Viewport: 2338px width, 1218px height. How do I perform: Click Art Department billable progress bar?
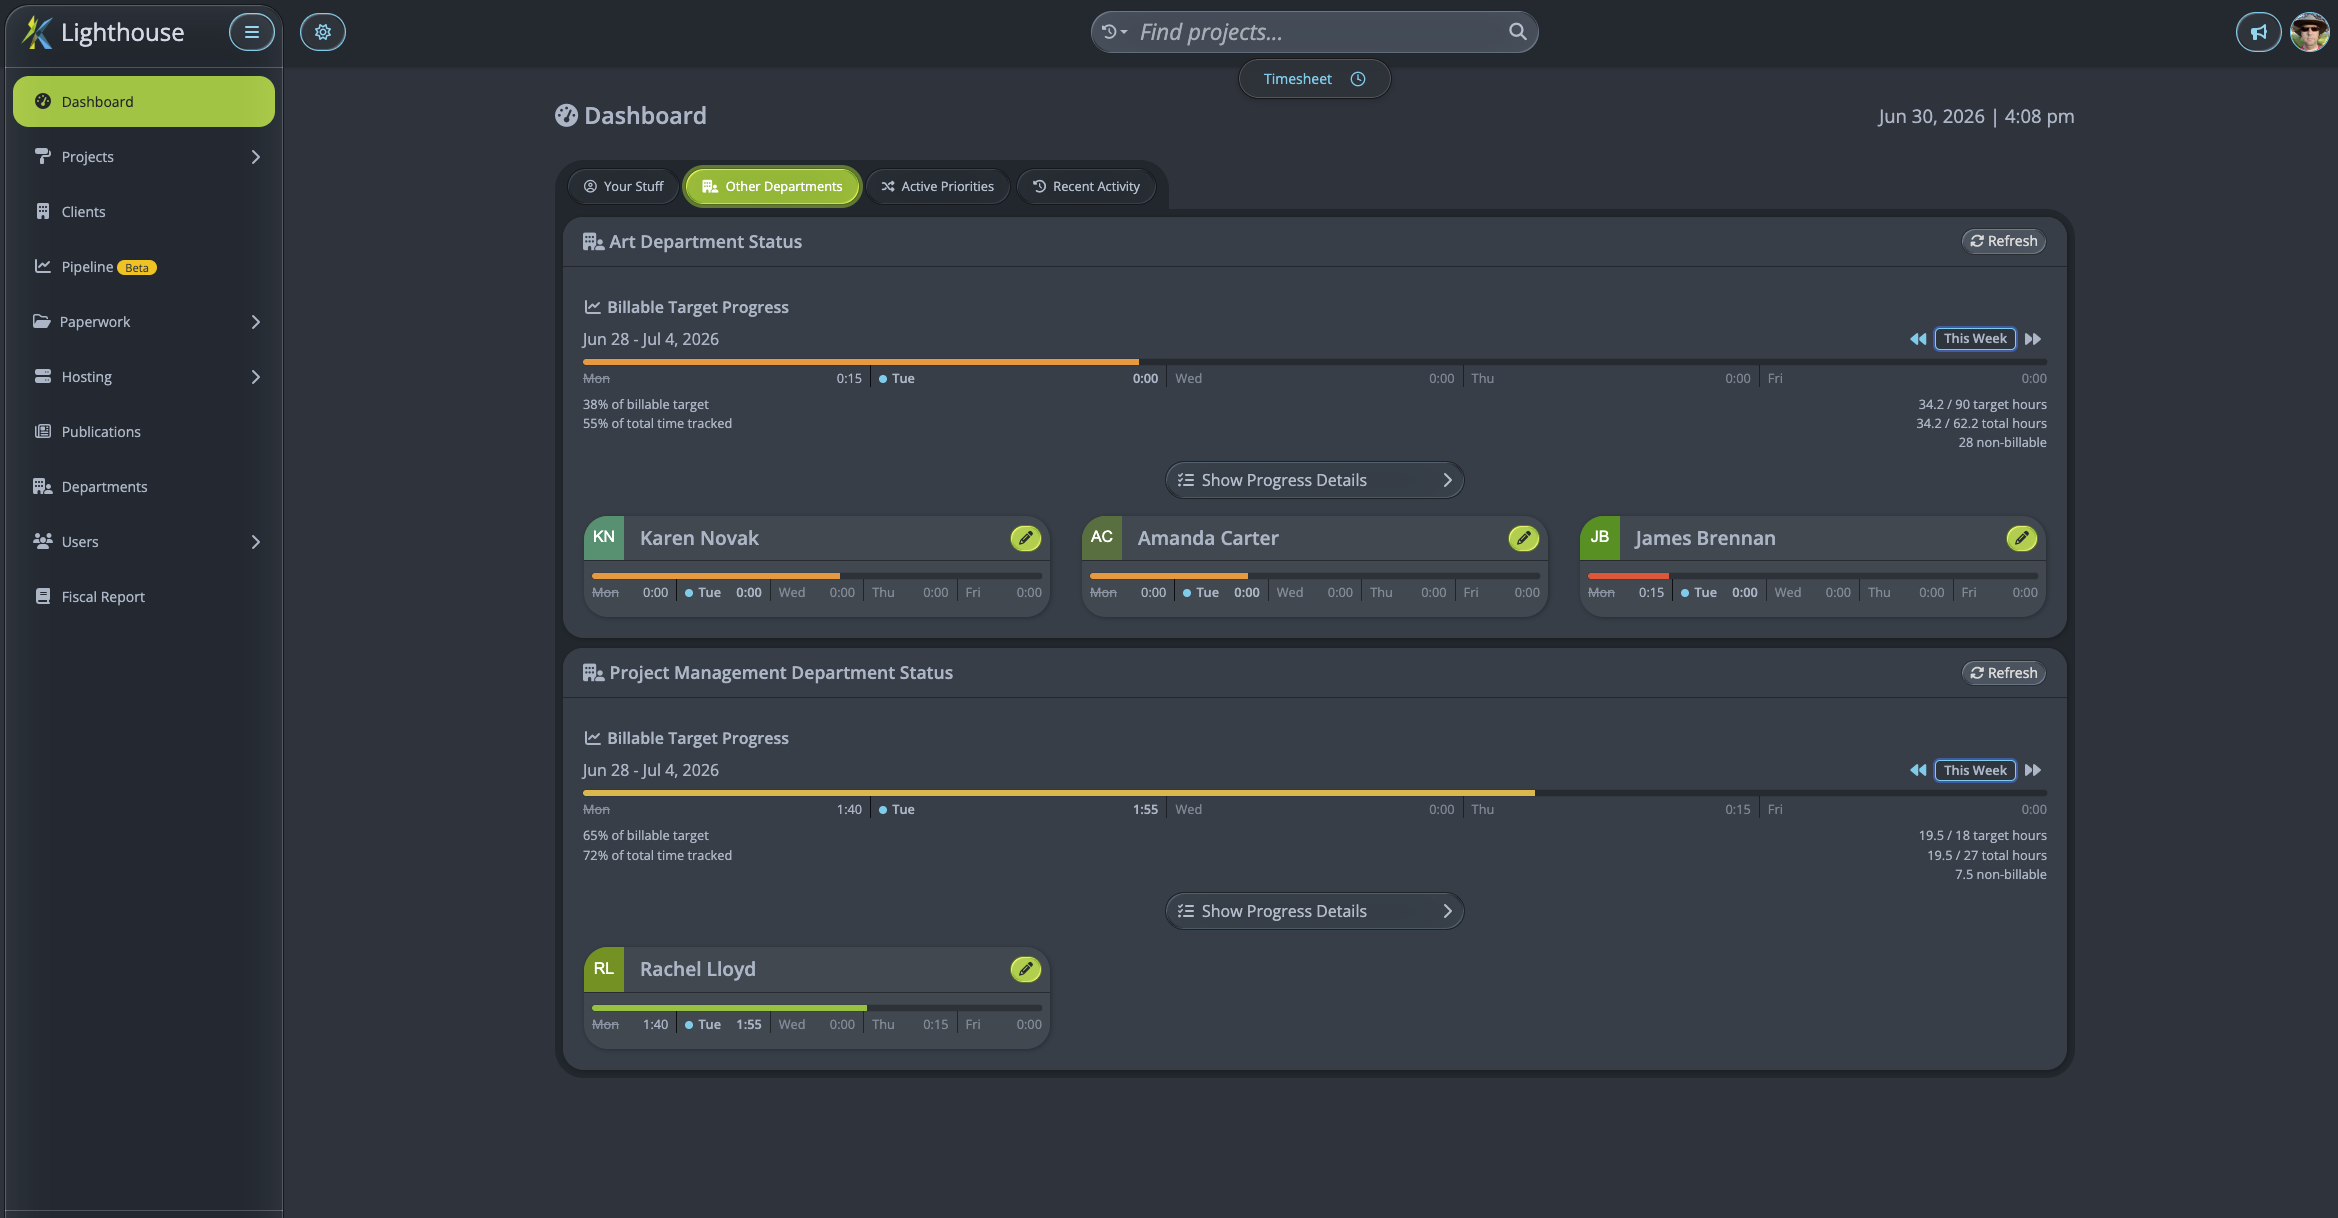tap(1314, 361)
